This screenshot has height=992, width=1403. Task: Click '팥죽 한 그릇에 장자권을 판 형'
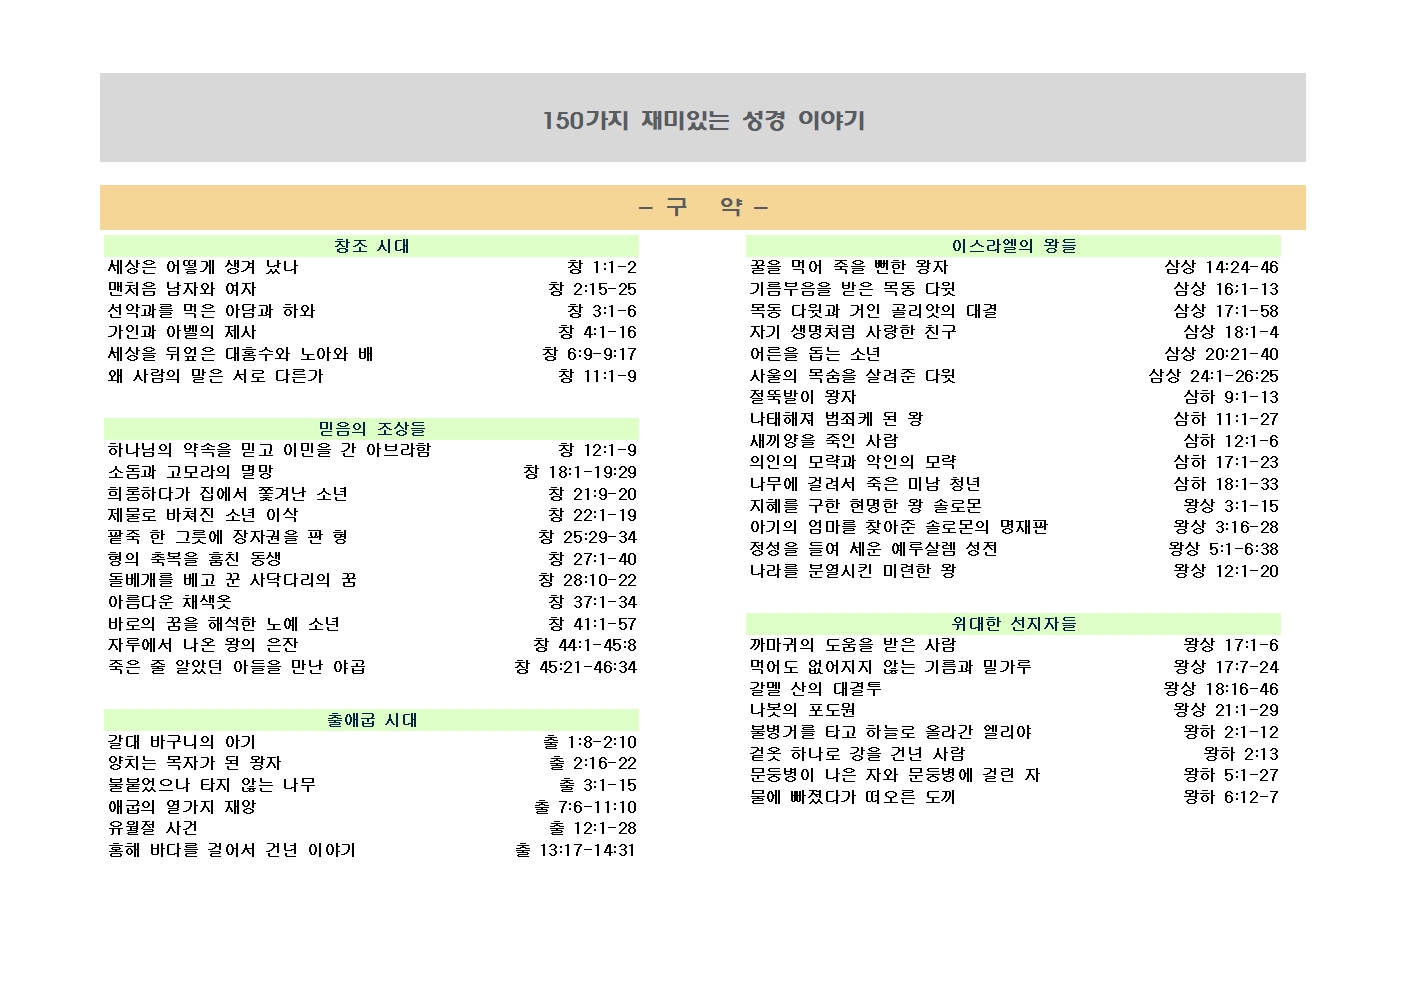coord(227,537)
